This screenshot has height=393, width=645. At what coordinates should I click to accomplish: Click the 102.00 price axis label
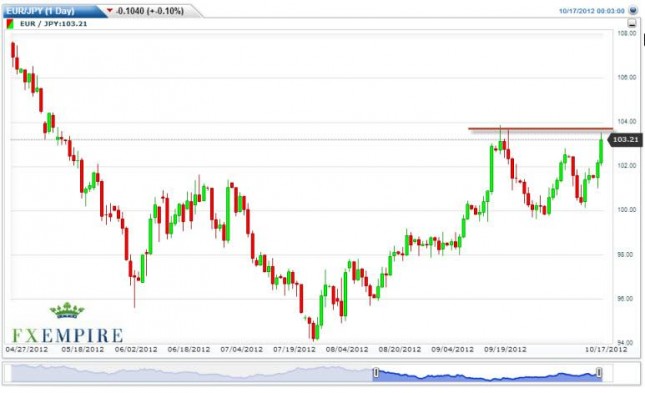(627, 165)
